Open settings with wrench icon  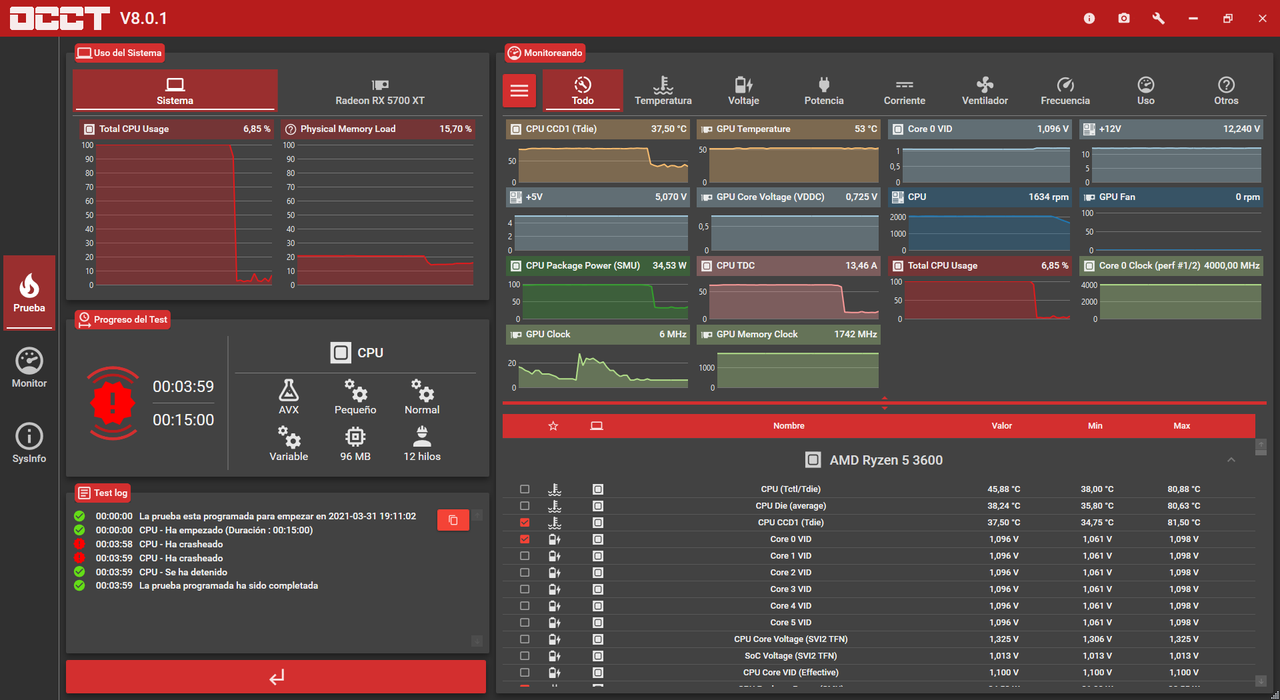click(x=1159, y=19)
